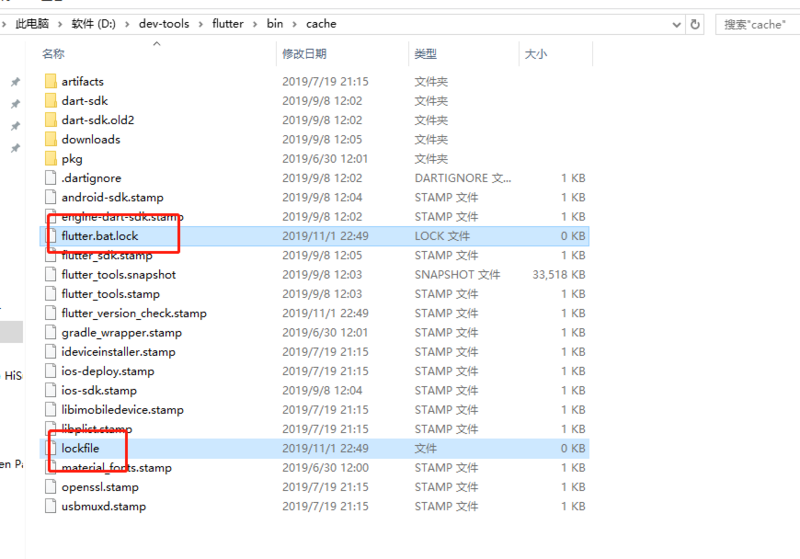
Task: Click the android-sdk.stamp file icon
Action: tap(51, 197)
